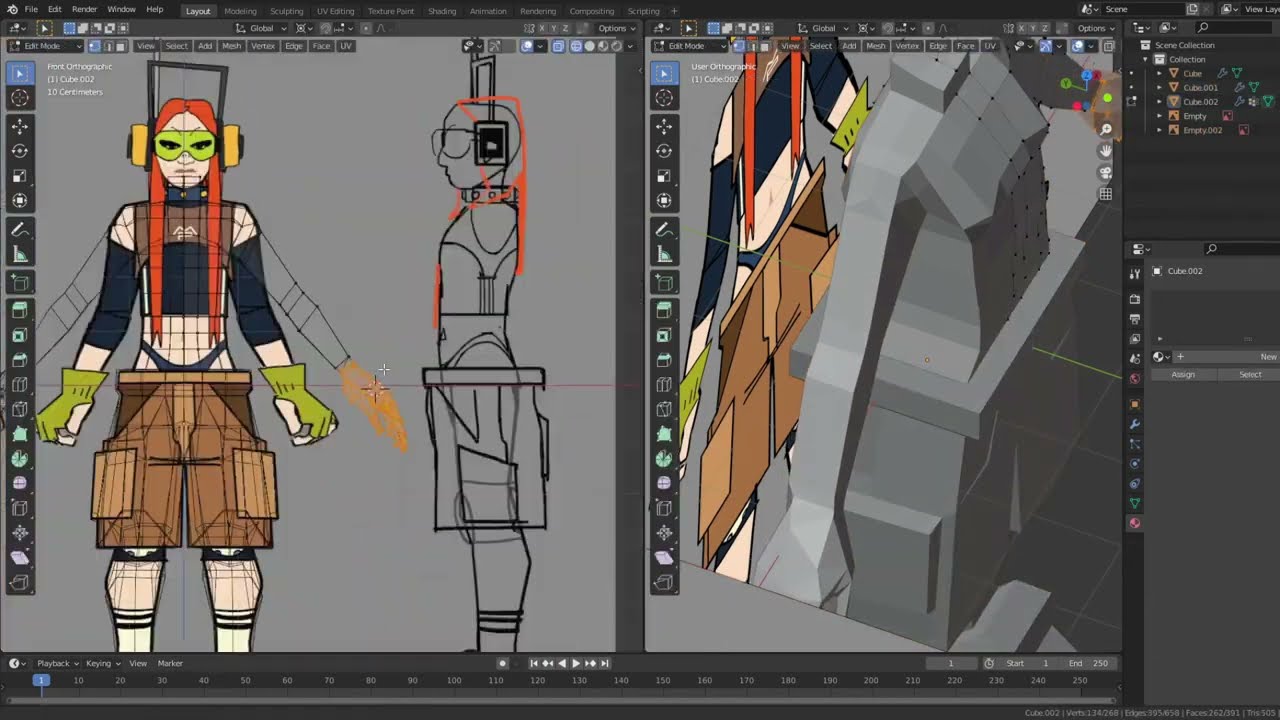Screen dimensions: 1280x720
Task: Select the Measure tool in the left viewport
Action: [20, 255]
